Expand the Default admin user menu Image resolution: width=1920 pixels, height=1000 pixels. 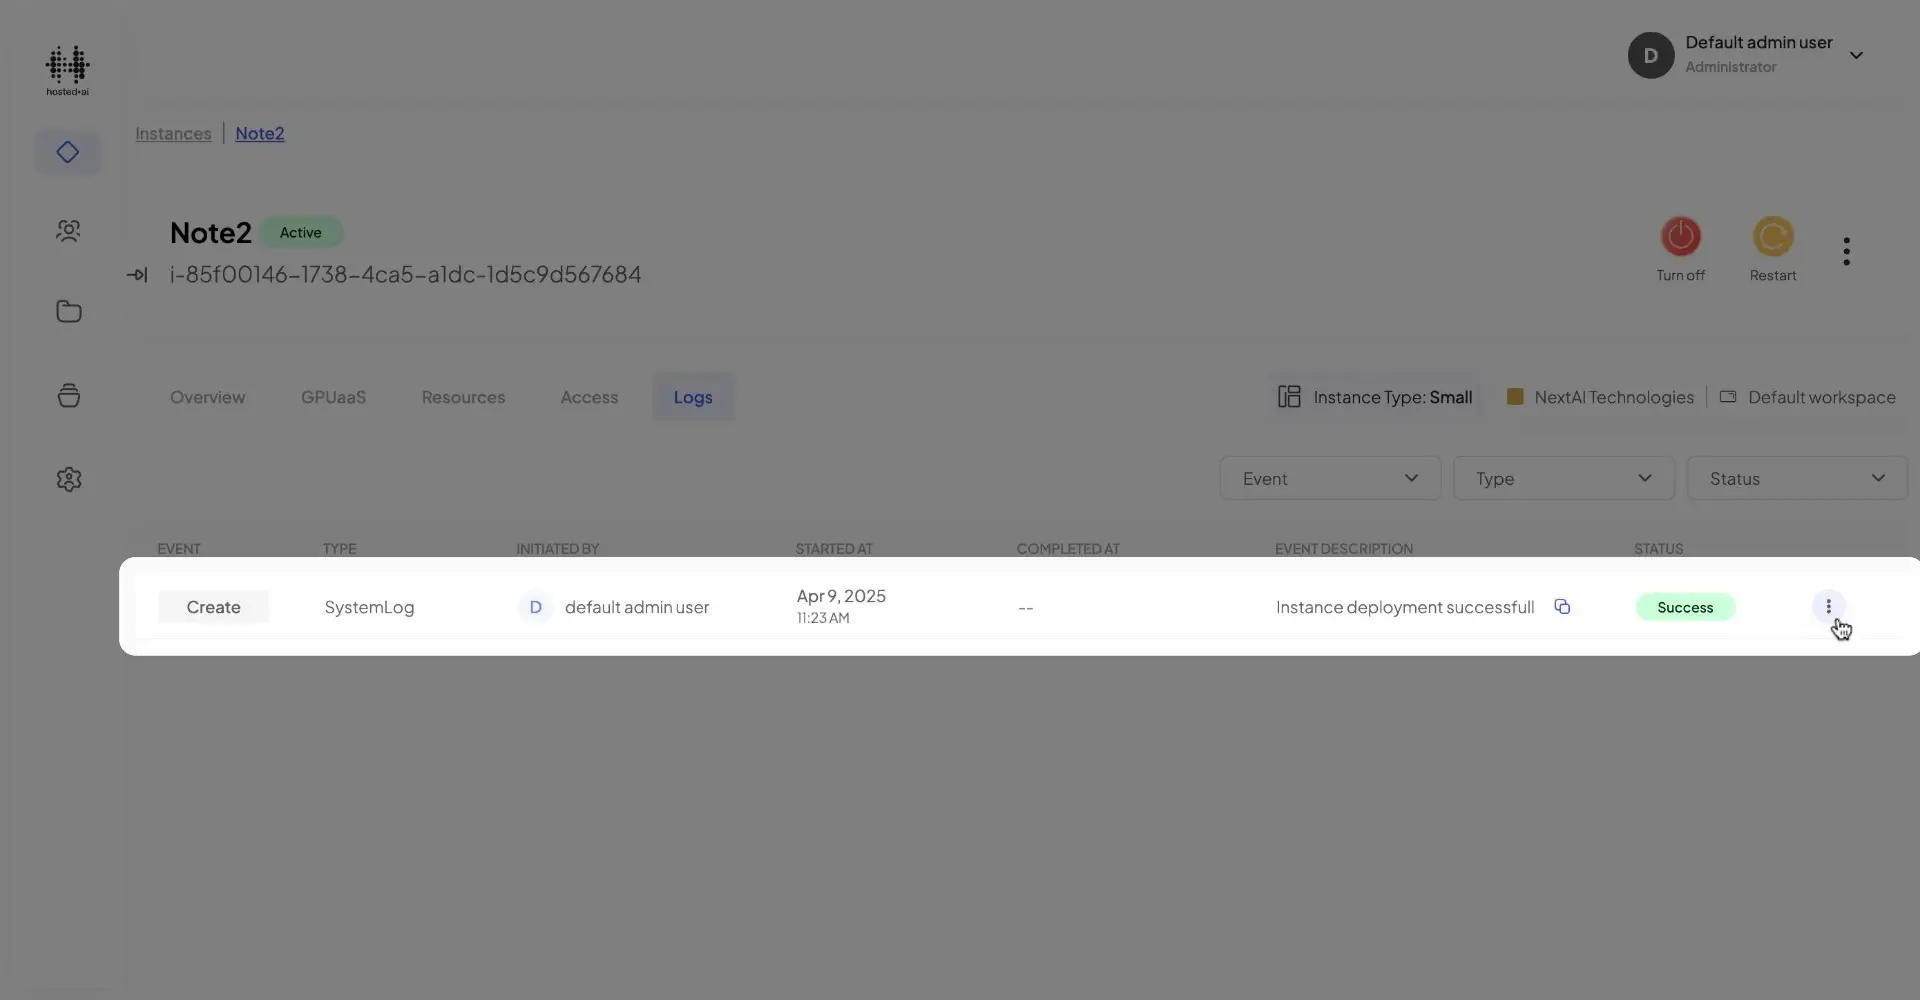(x=1855, y=56)
